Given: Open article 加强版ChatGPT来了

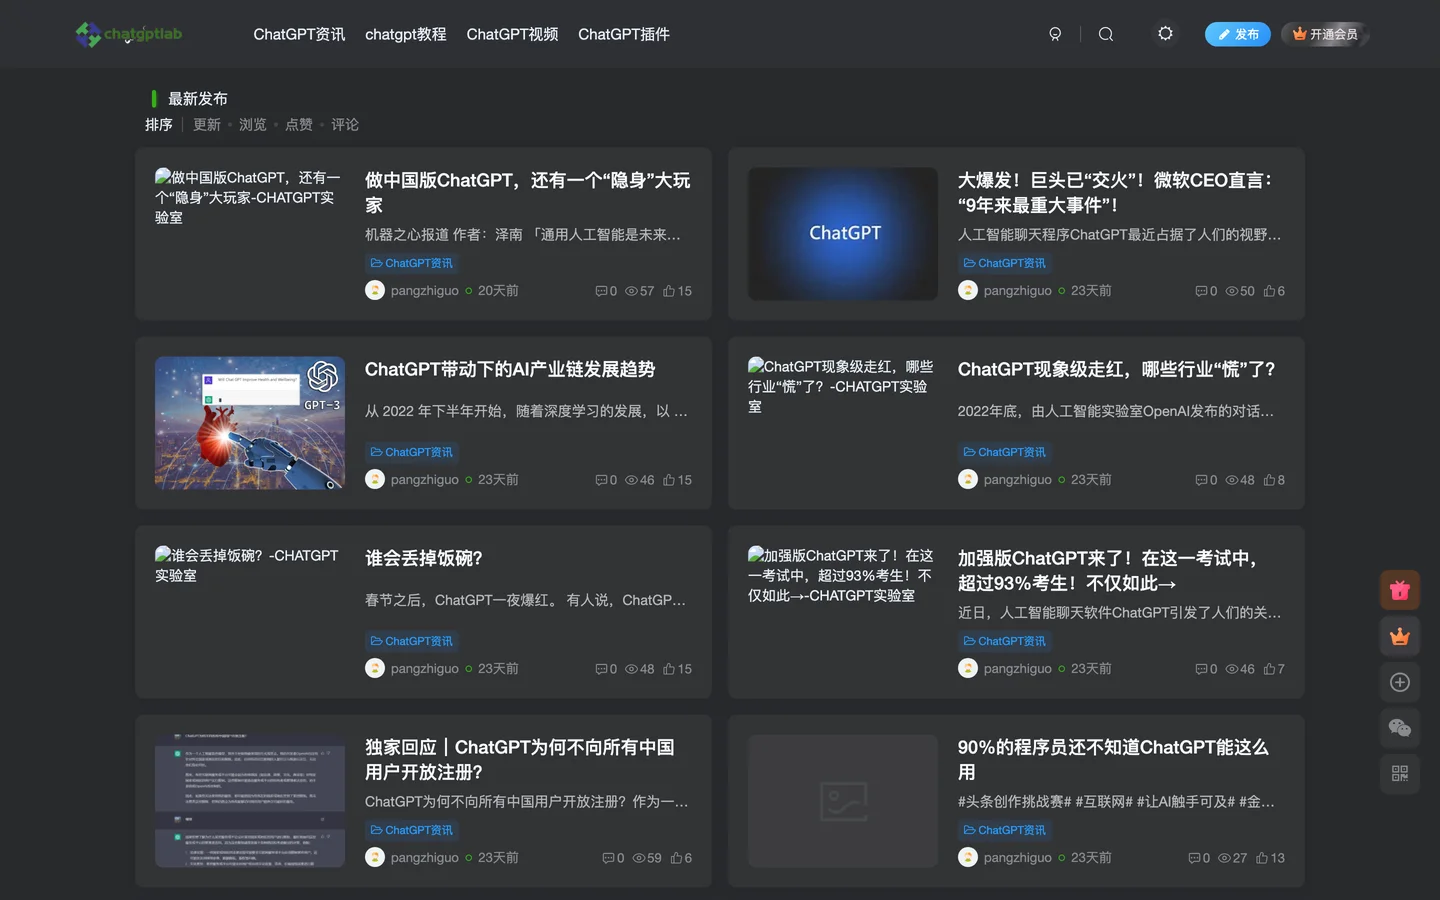Looking at the screenshot, I should click(1107, 570).
